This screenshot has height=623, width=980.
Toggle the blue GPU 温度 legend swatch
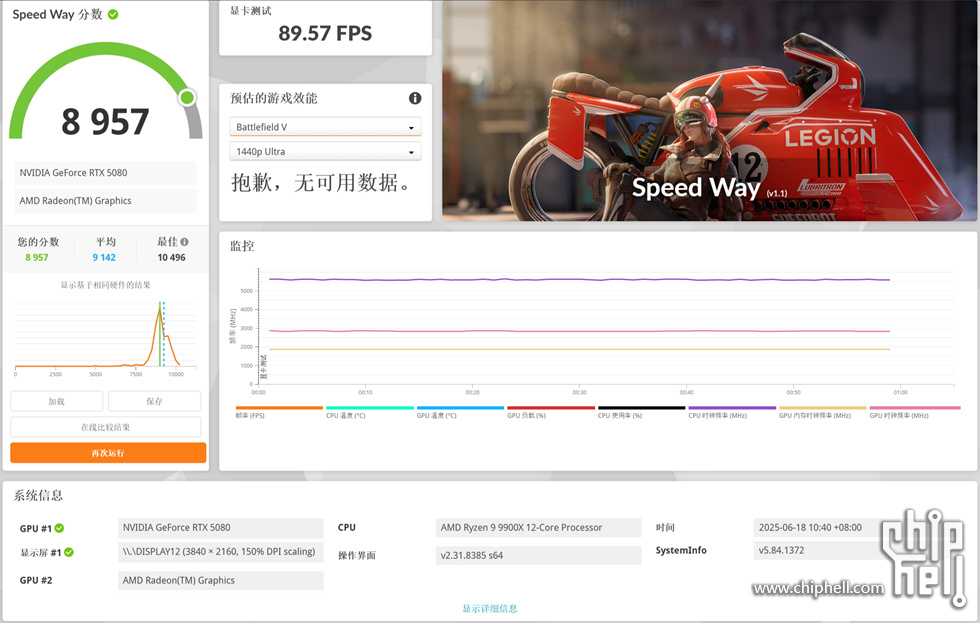click(x=461, y=408)
